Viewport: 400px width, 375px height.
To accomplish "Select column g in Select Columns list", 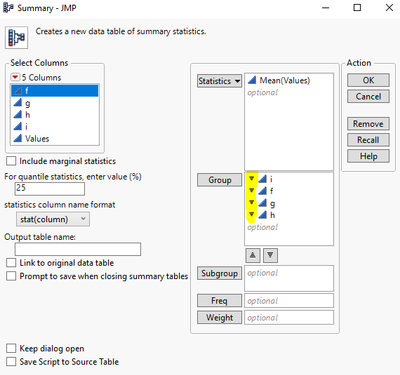I will [55, 103].
